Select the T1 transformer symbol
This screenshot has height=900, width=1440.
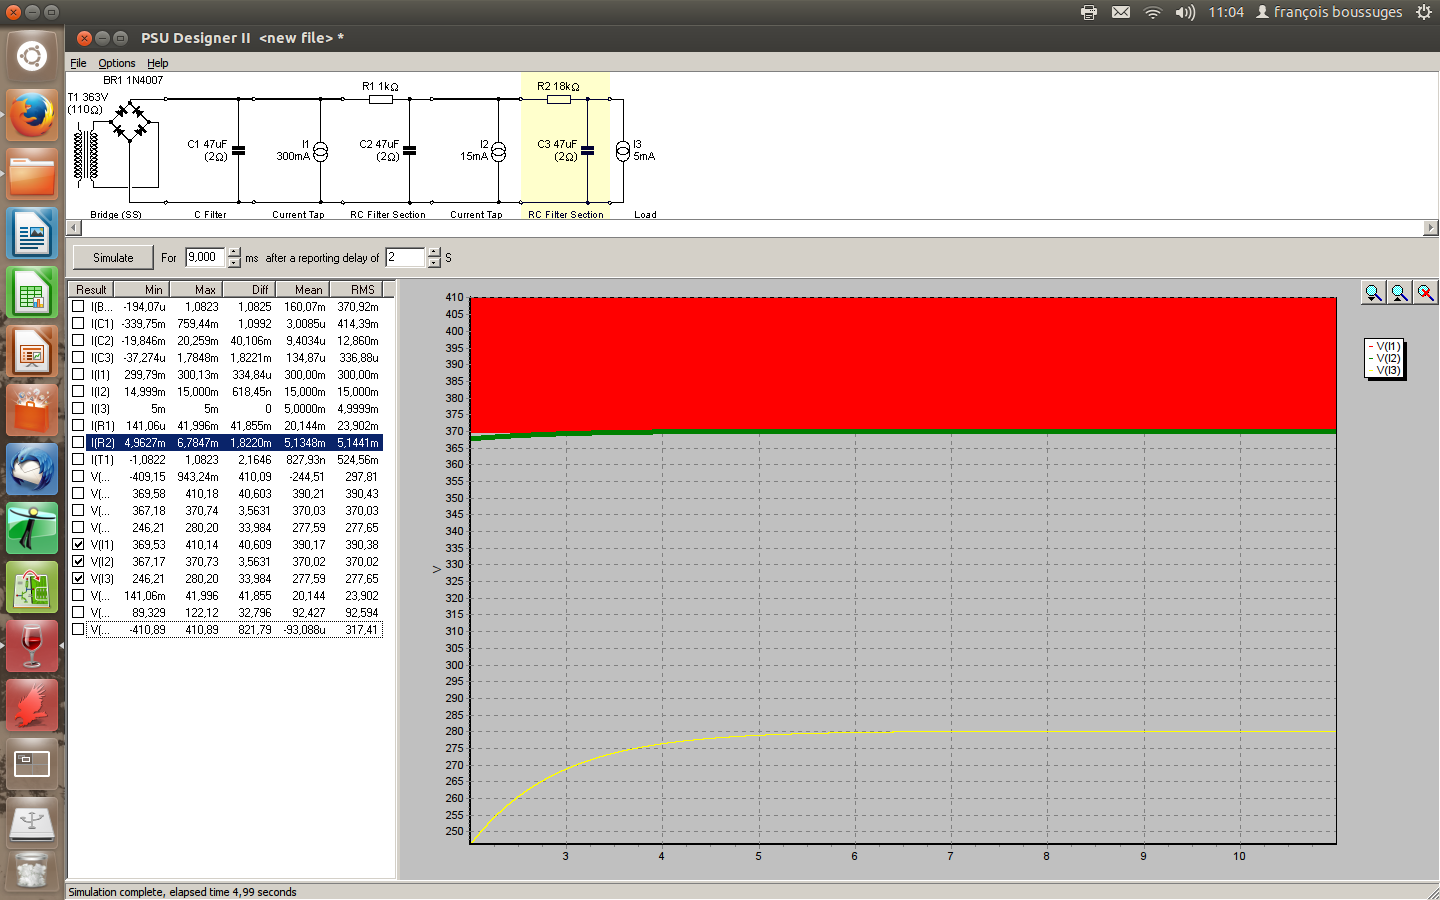pos(87,155)
